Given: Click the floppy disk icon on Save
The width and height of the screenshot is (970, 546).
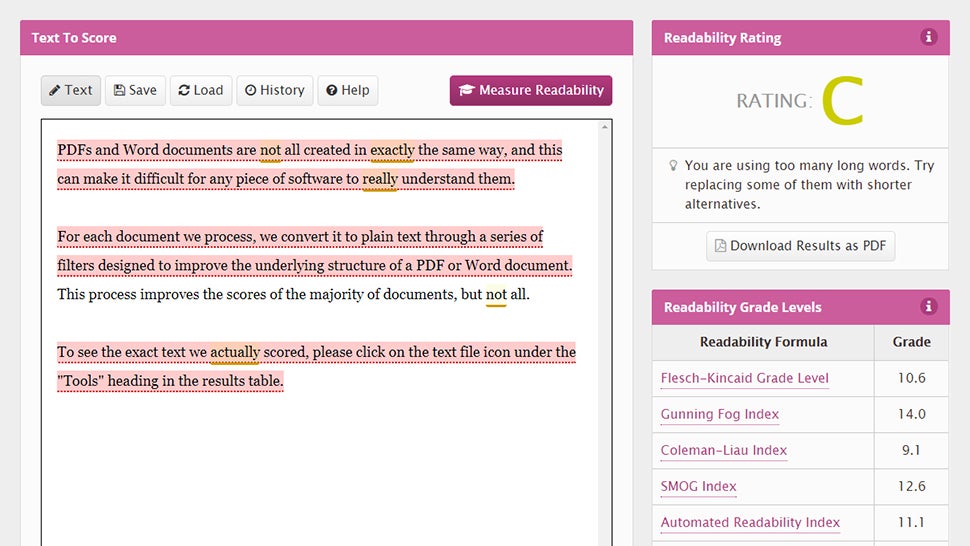Looking at the screenshot, I should pos(119,90).
